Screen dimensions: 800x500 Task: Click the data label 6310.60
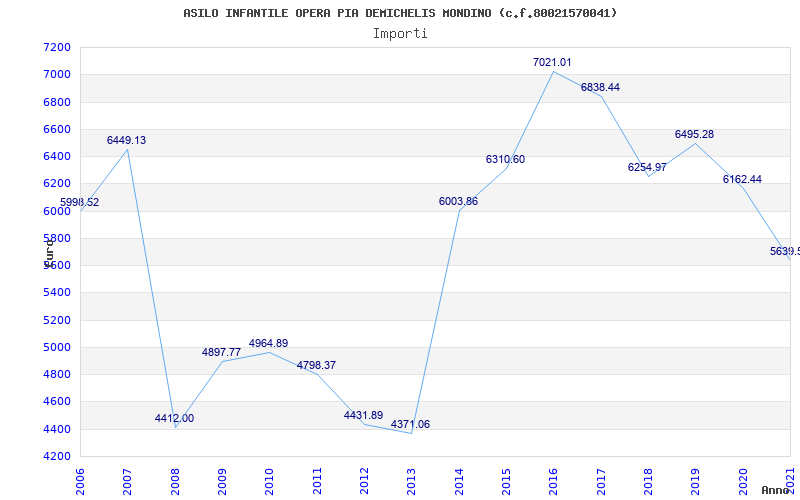pyautogui.click(x=505, y=160)
